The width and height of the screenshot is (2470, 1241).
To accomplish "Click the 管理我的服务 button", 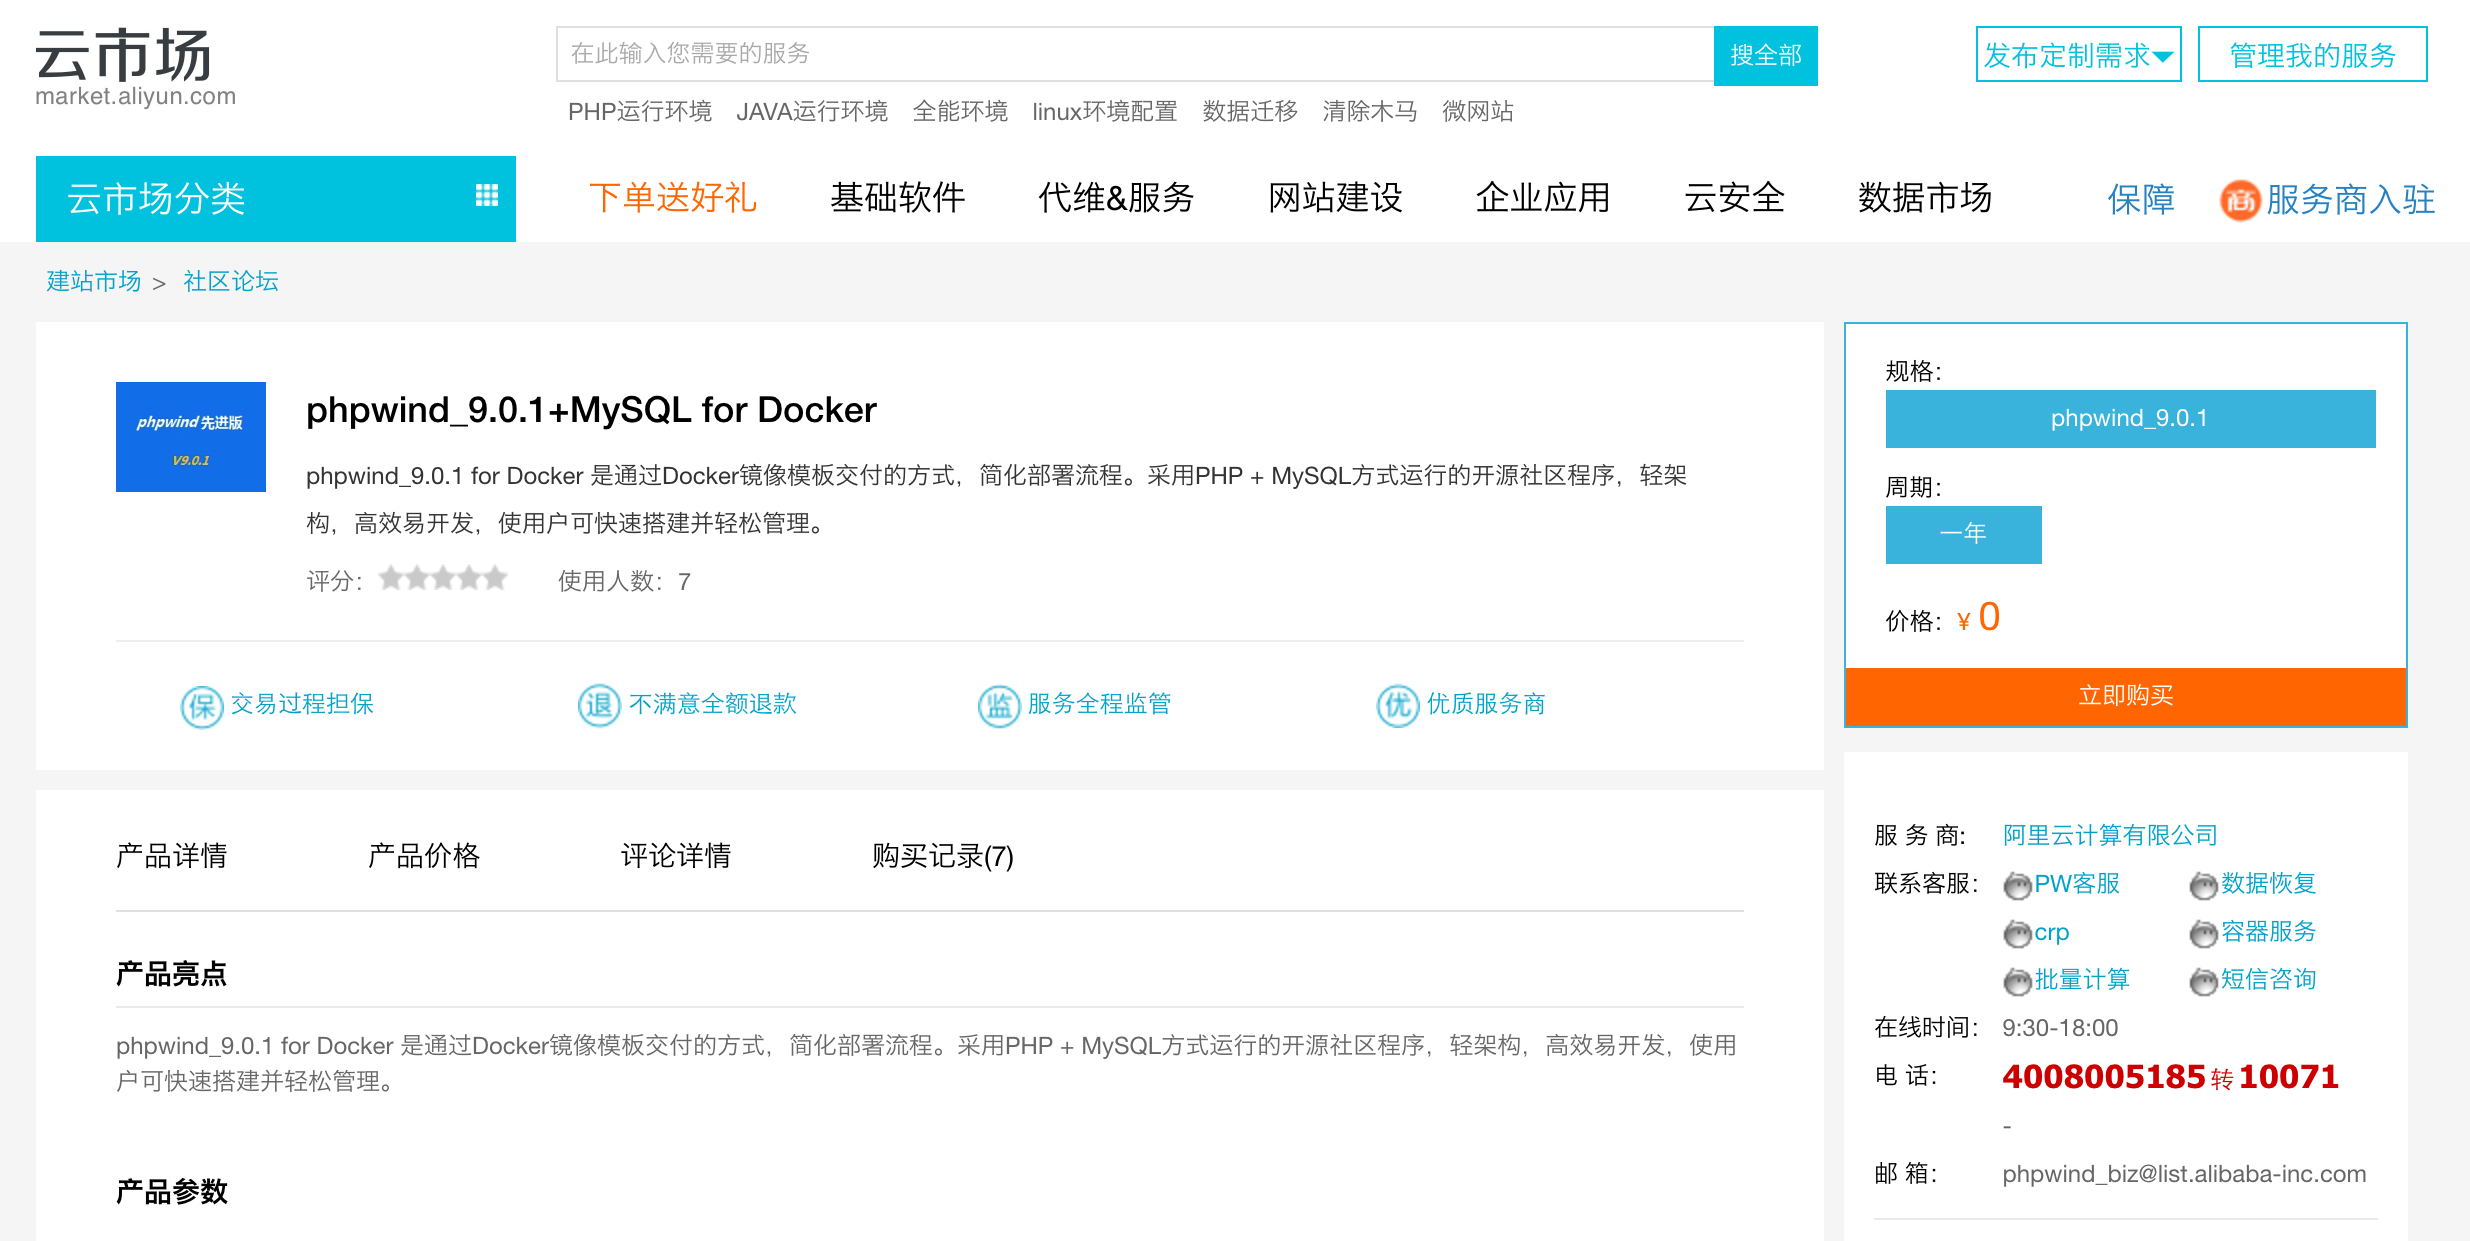I will 2312,54.
